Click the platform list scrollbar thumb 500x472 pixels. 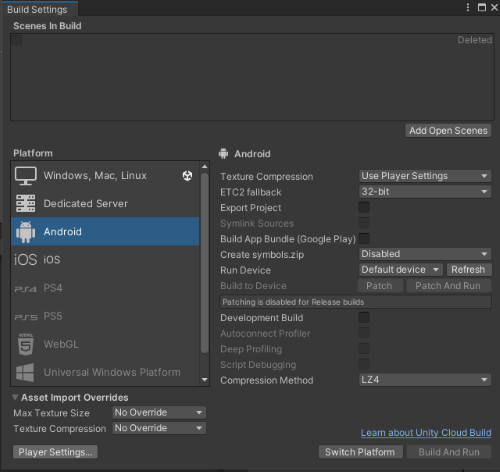click(204, 263)
